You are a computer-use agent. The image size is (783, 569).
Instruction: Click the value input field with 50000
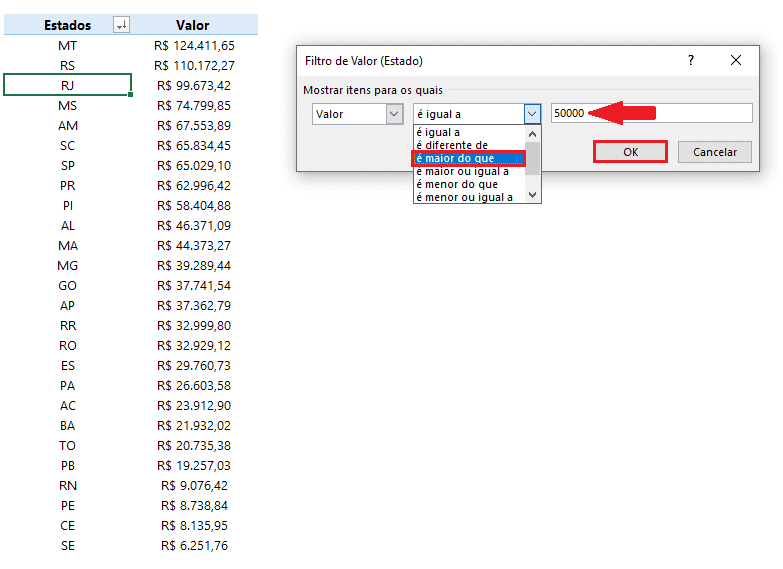(650, 114)
